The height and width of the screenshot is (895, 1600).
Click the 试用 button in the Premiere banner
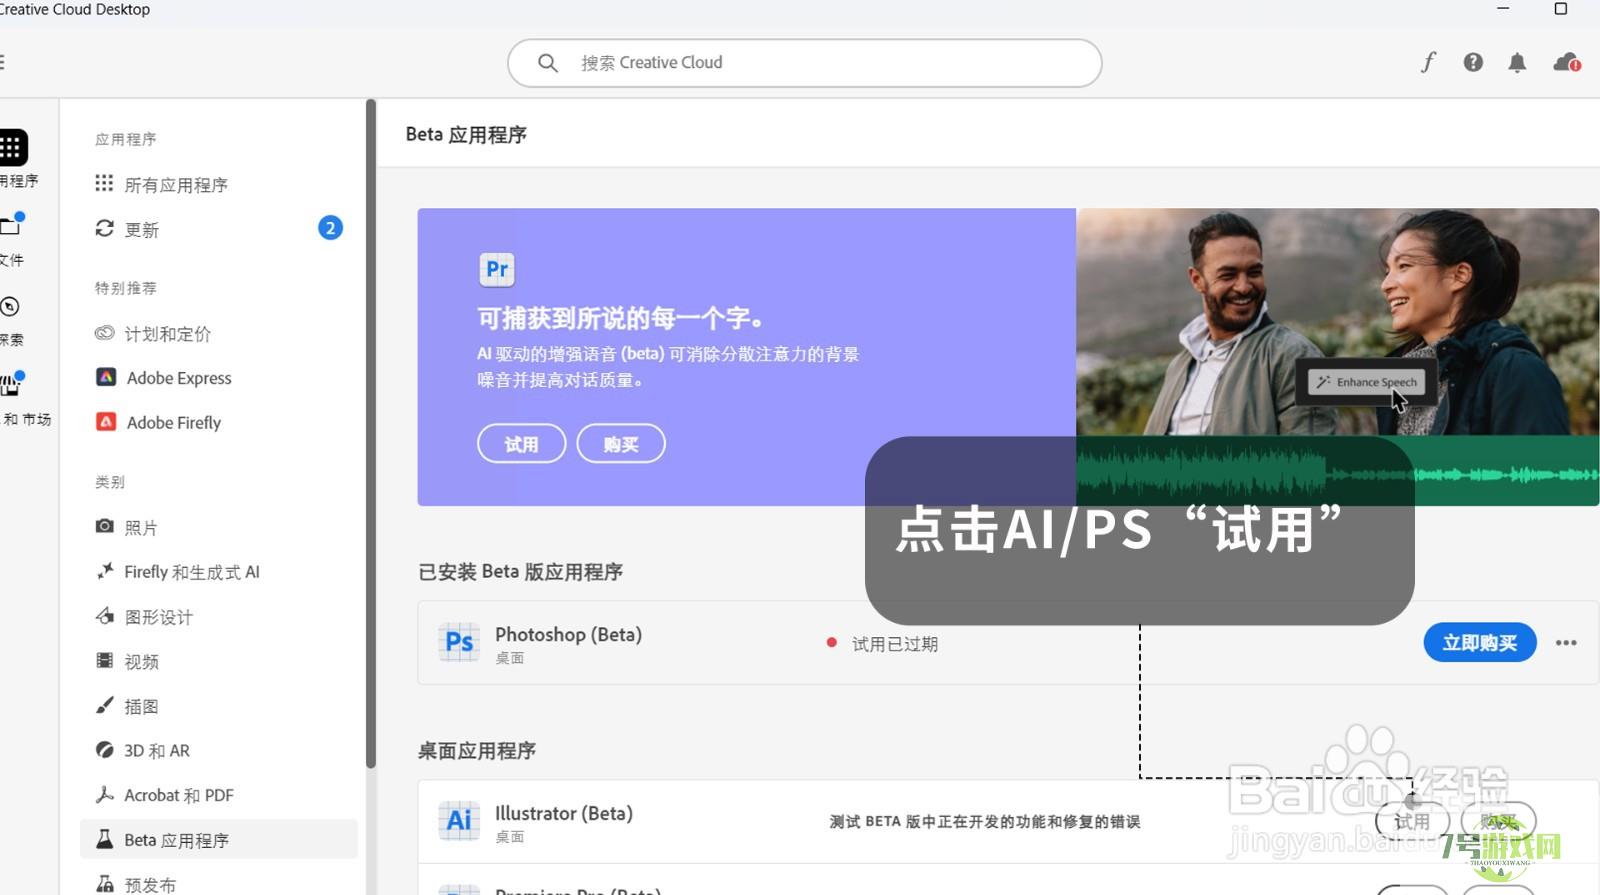521,444
